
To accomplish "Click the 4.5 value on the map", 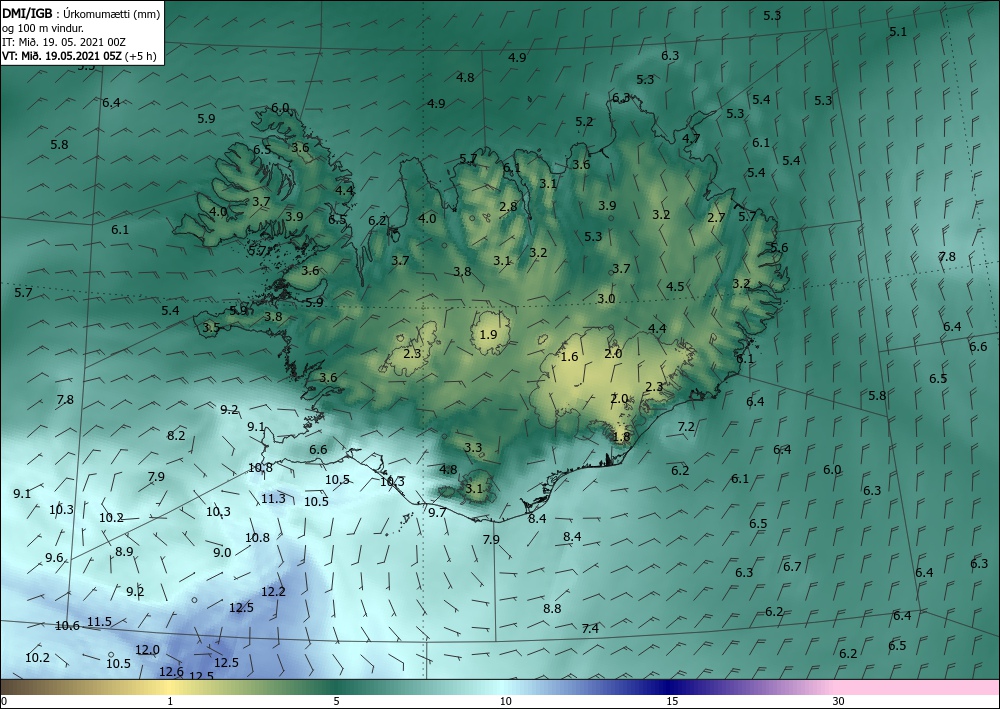I will [x=675, y=286].
